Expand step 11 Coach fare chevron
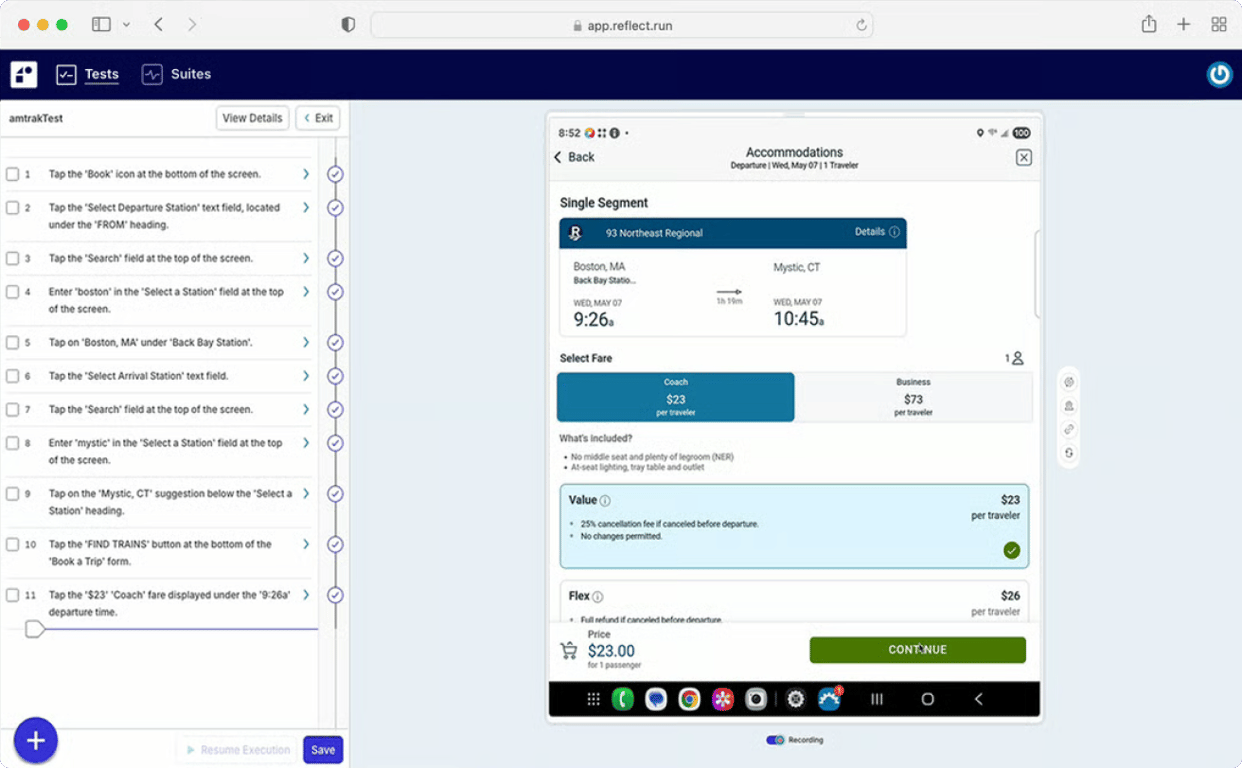 pyautogui.click(x=306, y=595)
